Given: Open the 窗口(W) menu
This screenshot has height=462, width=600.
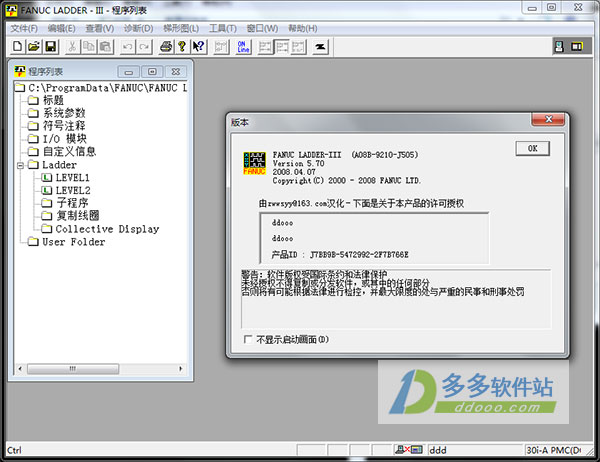Looking at the screenshot, I should 262,28.
